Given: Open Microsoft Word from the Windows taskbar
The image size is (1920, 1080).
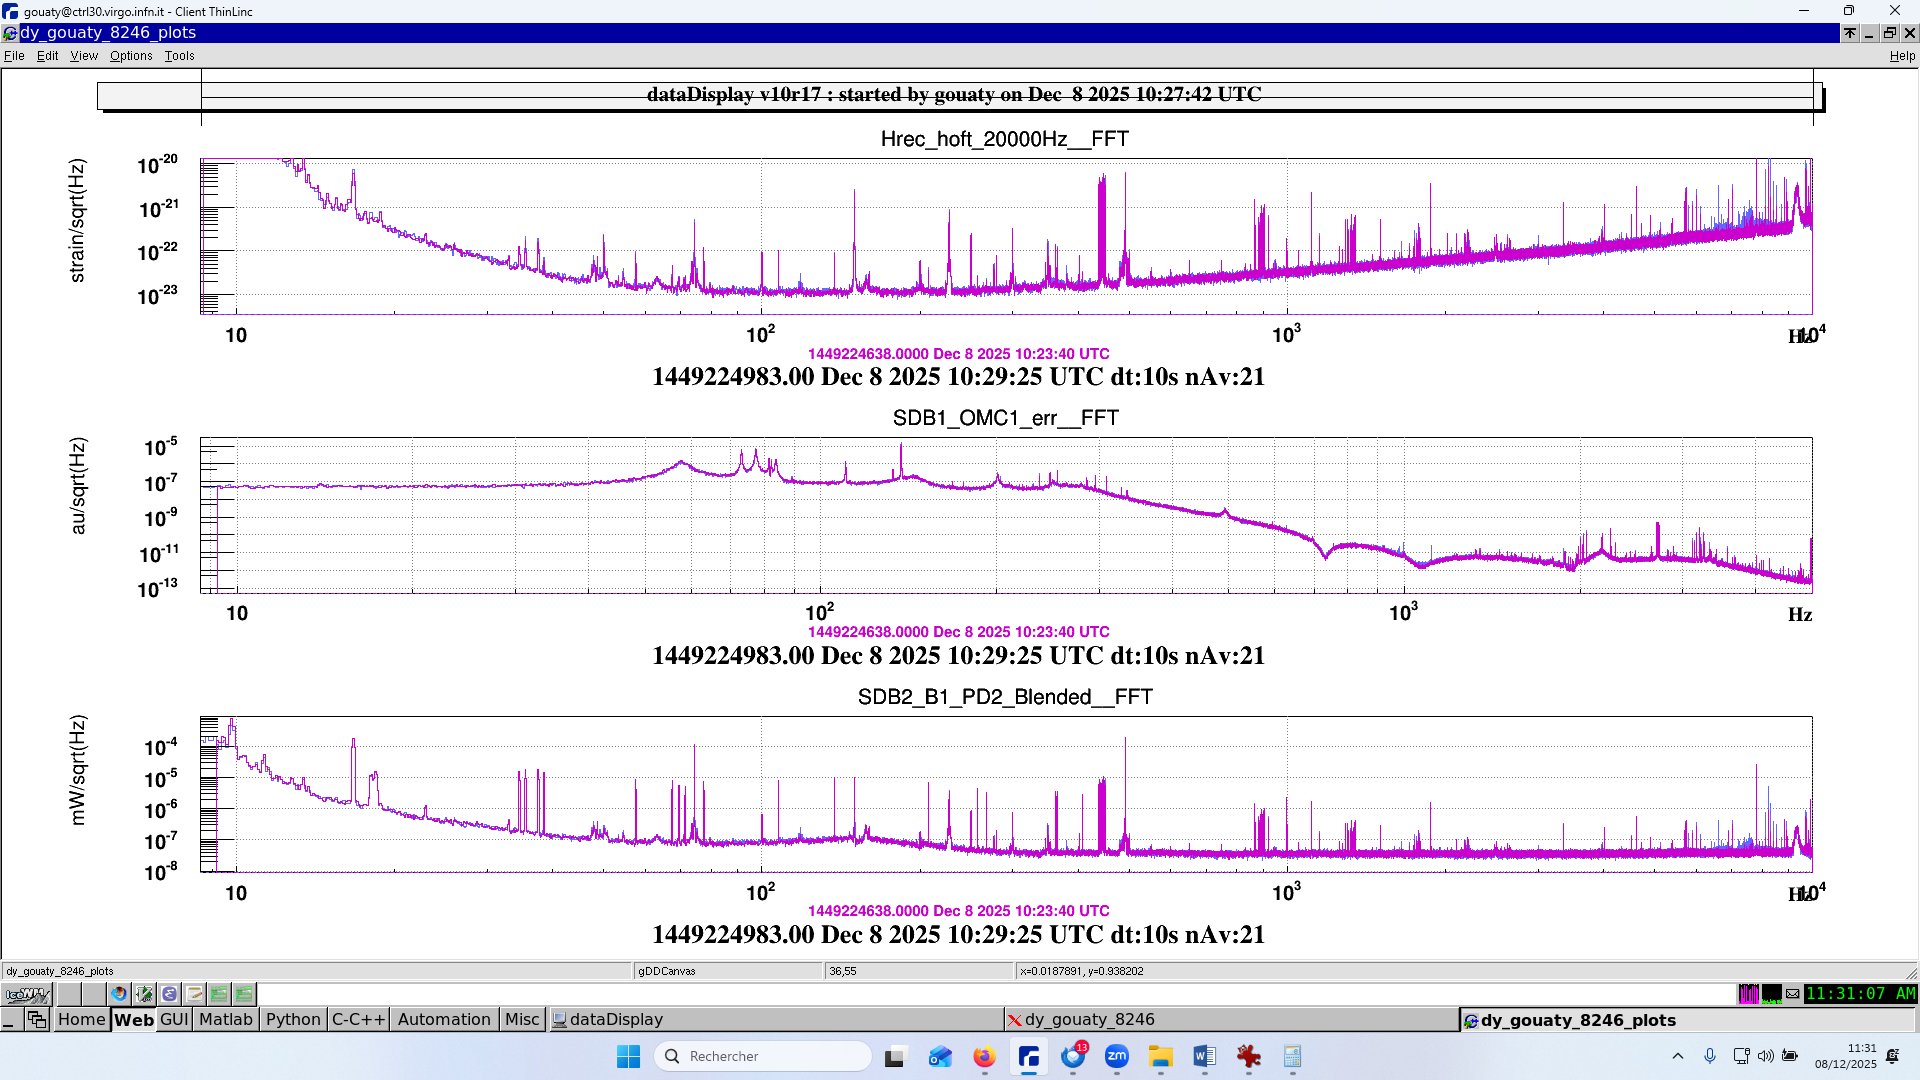Looking at the screenshot, I should [x=1204, y=1056].
